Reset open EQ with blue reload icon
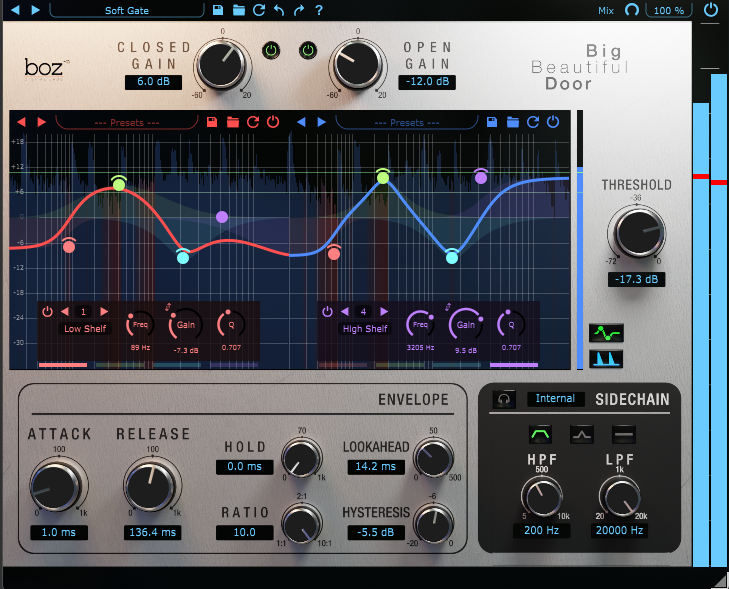The image size is (729, 589). (x=533, y=122)
